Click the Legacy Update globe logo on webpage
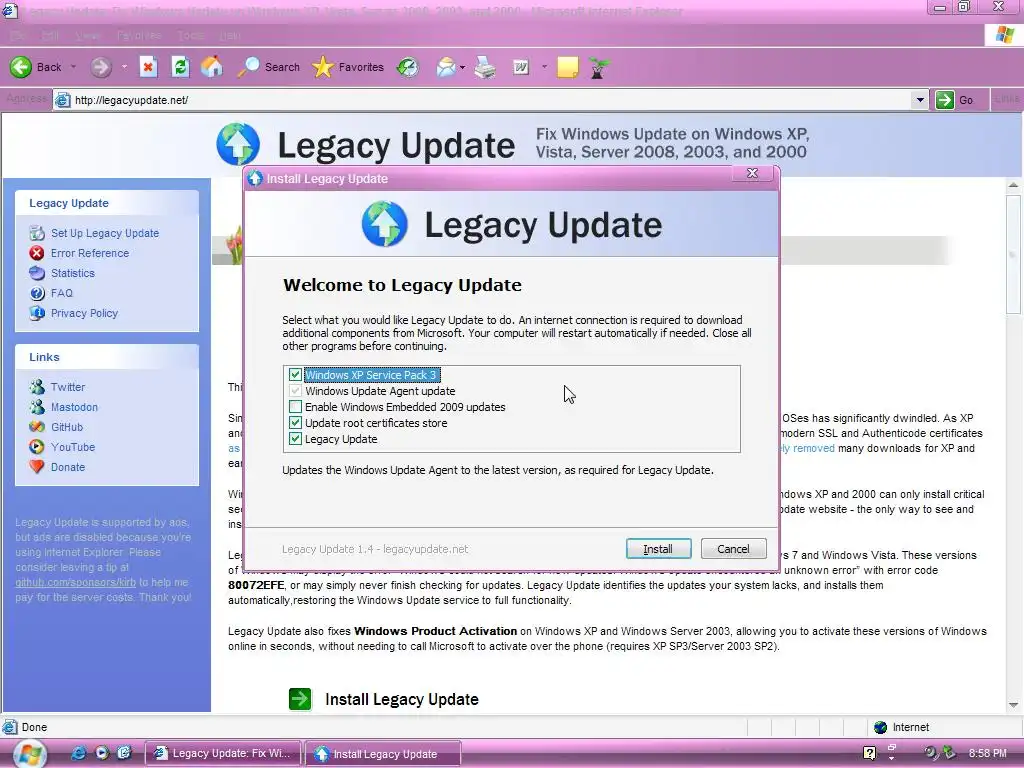Viewport: 1024px width, 768px height. click(238, 144)
